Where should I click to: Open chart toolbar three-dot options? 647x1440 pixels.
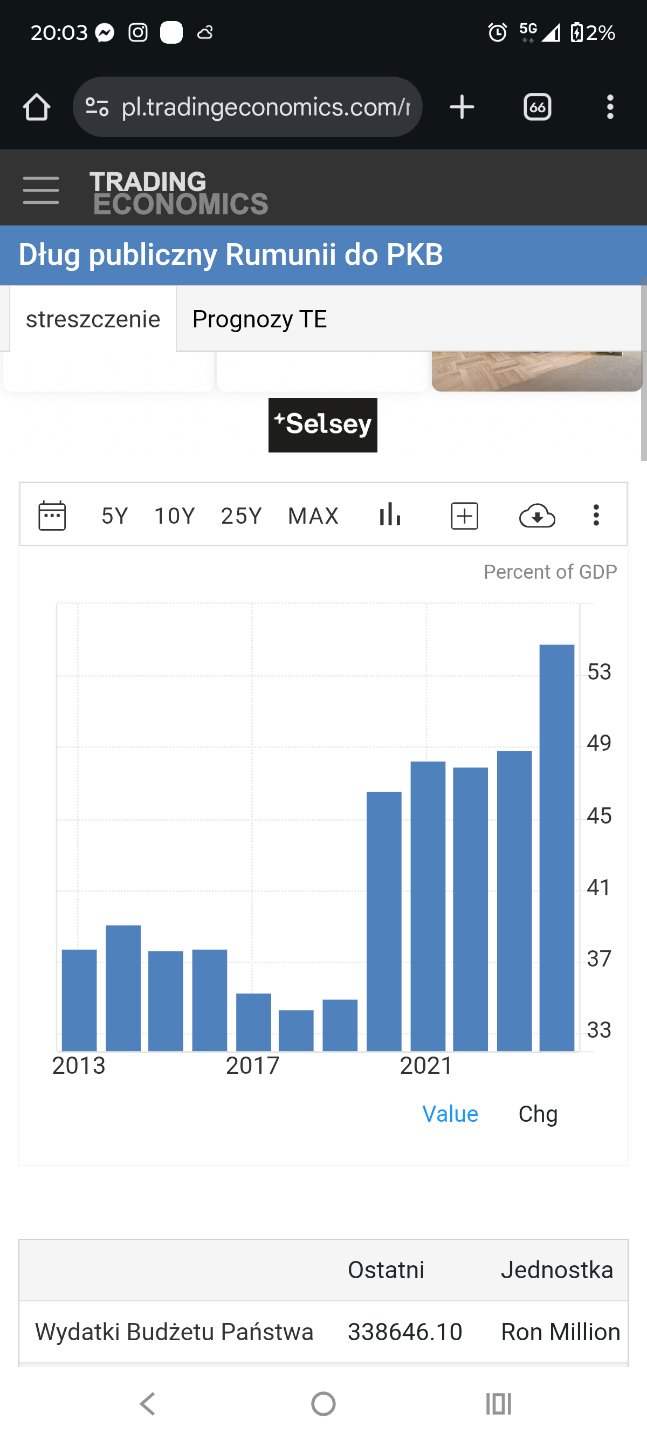[596, 516]
